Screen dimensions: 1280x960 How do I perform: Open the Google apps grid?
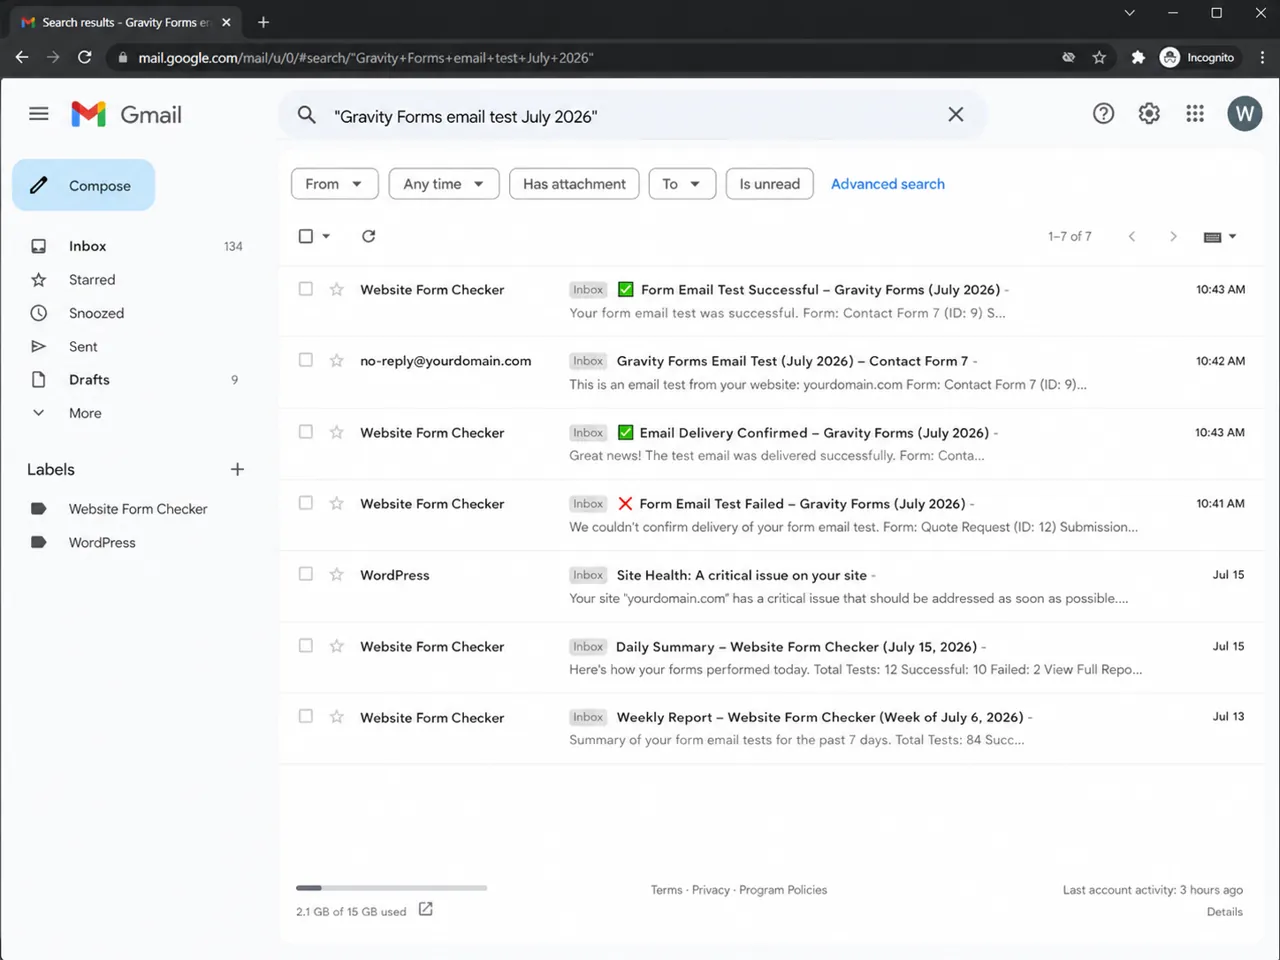[1195, 114]
